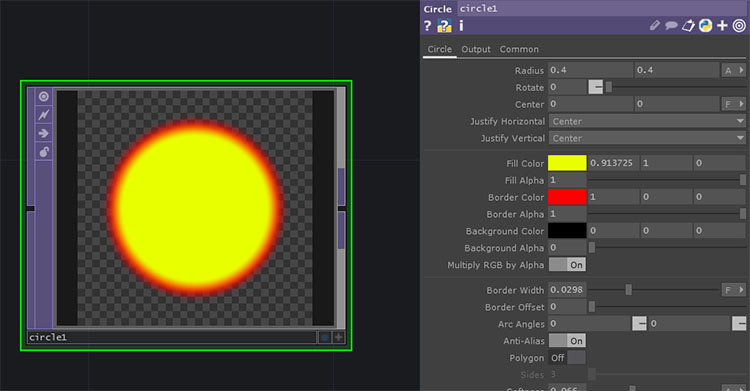Open operator help question mark icon
This screenshot has width=750, height=391.
428,26
